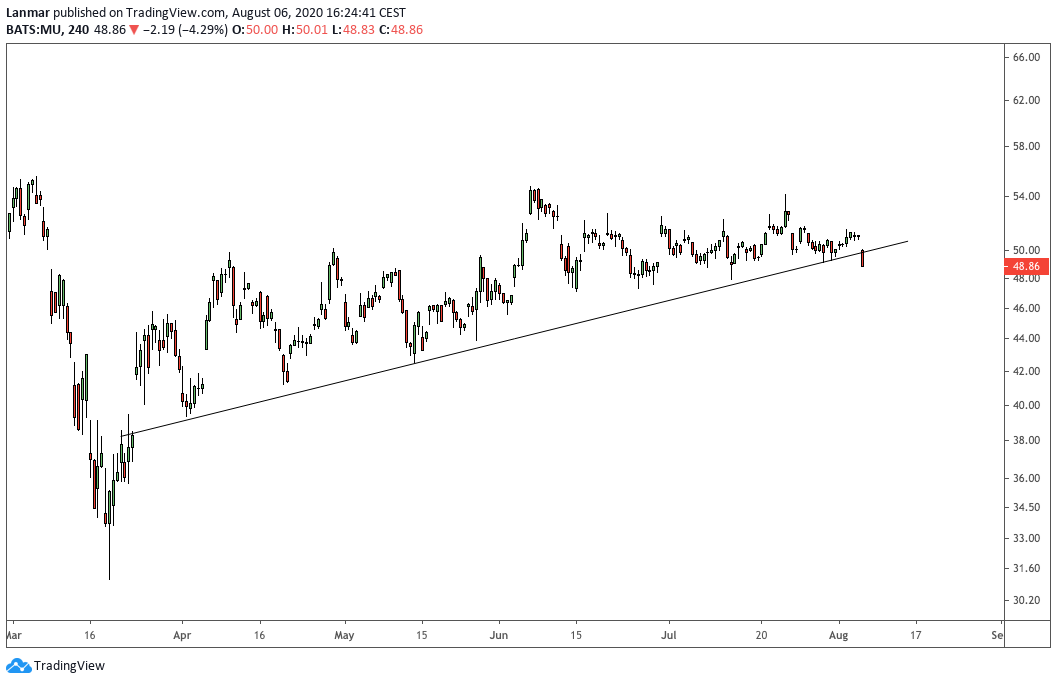Click the 33.00 price axis label

1026,538
